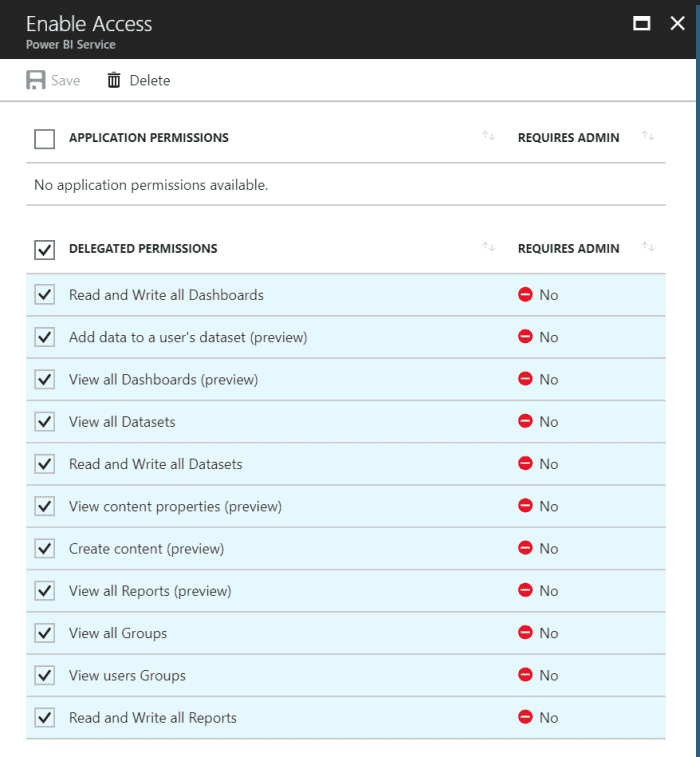The width and height of the screenshot is (700, 757).
Task: Uncheck Read and Write all Dashboards
Action: (x=45, y=295)
